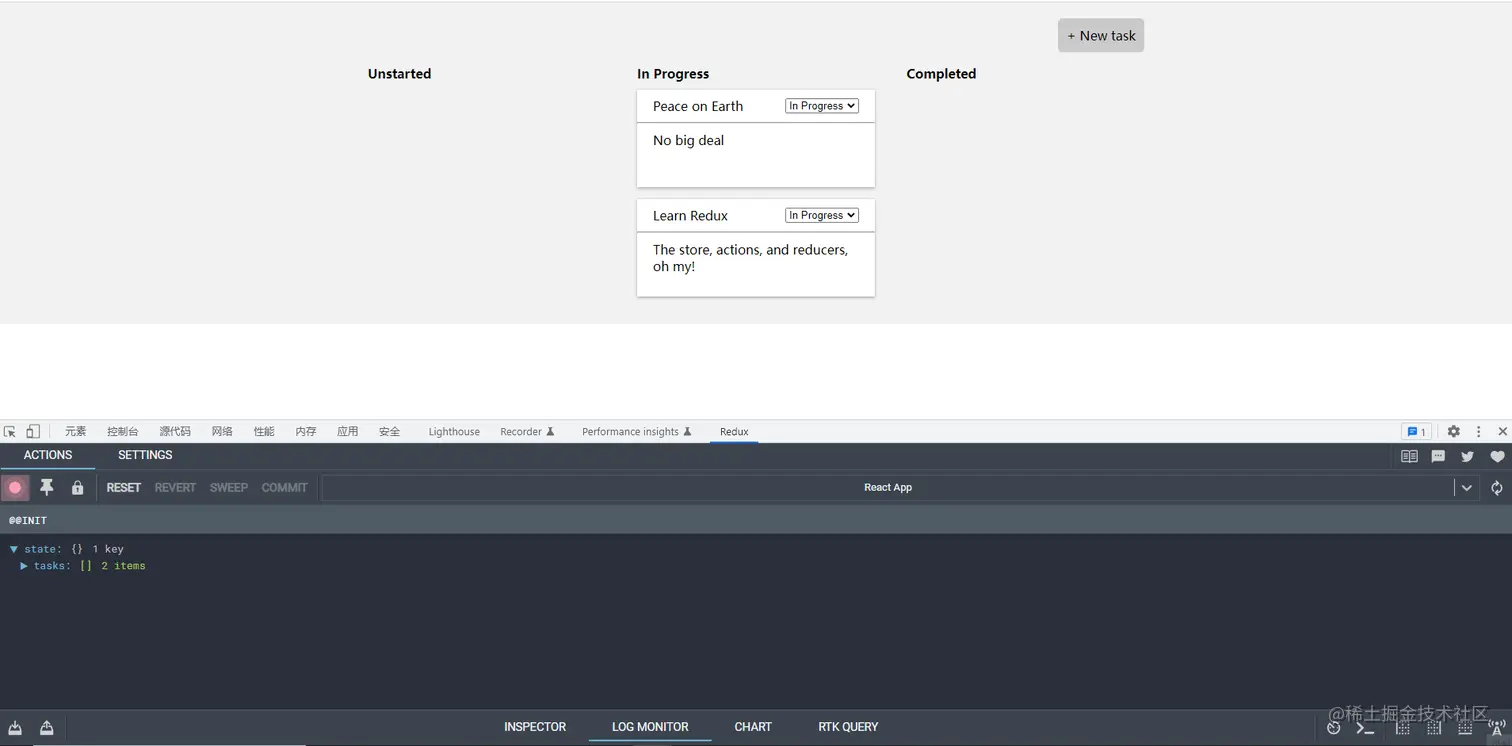Open the 源代码 (Sources) DevTools tab
The height and width of the screenshot is (746, 1512).
(x=175, y=432)
